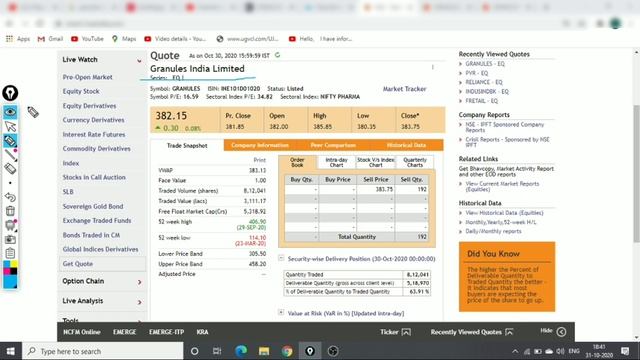Open File Explorer from taskbar

[264, 351]
